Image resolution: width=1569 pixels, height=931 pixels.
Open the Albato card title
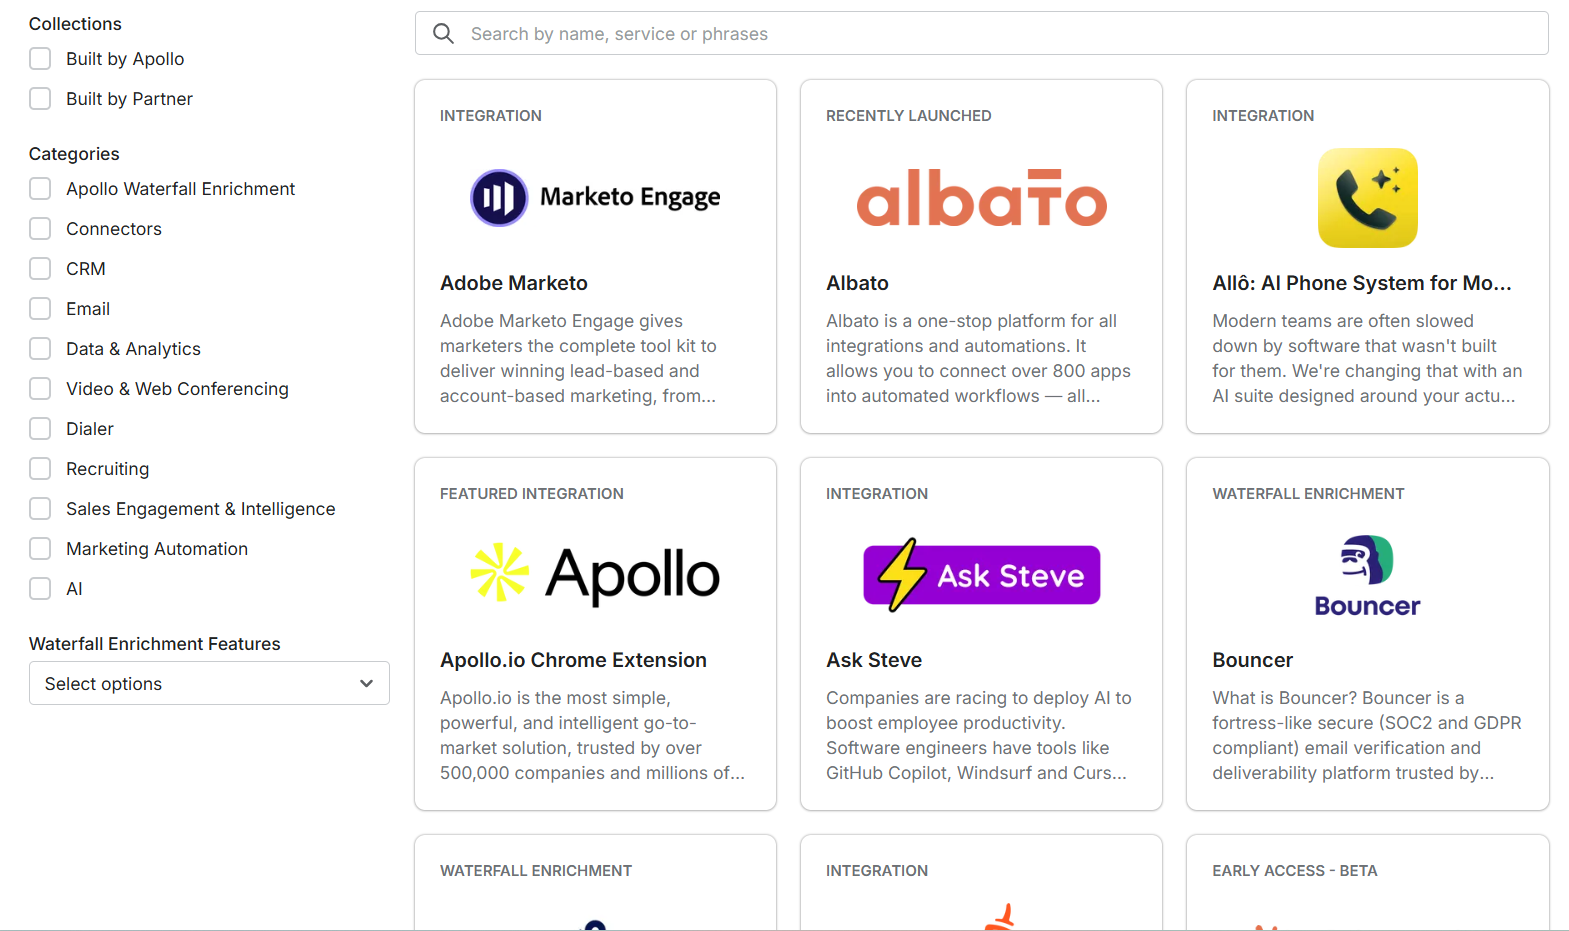857,283
